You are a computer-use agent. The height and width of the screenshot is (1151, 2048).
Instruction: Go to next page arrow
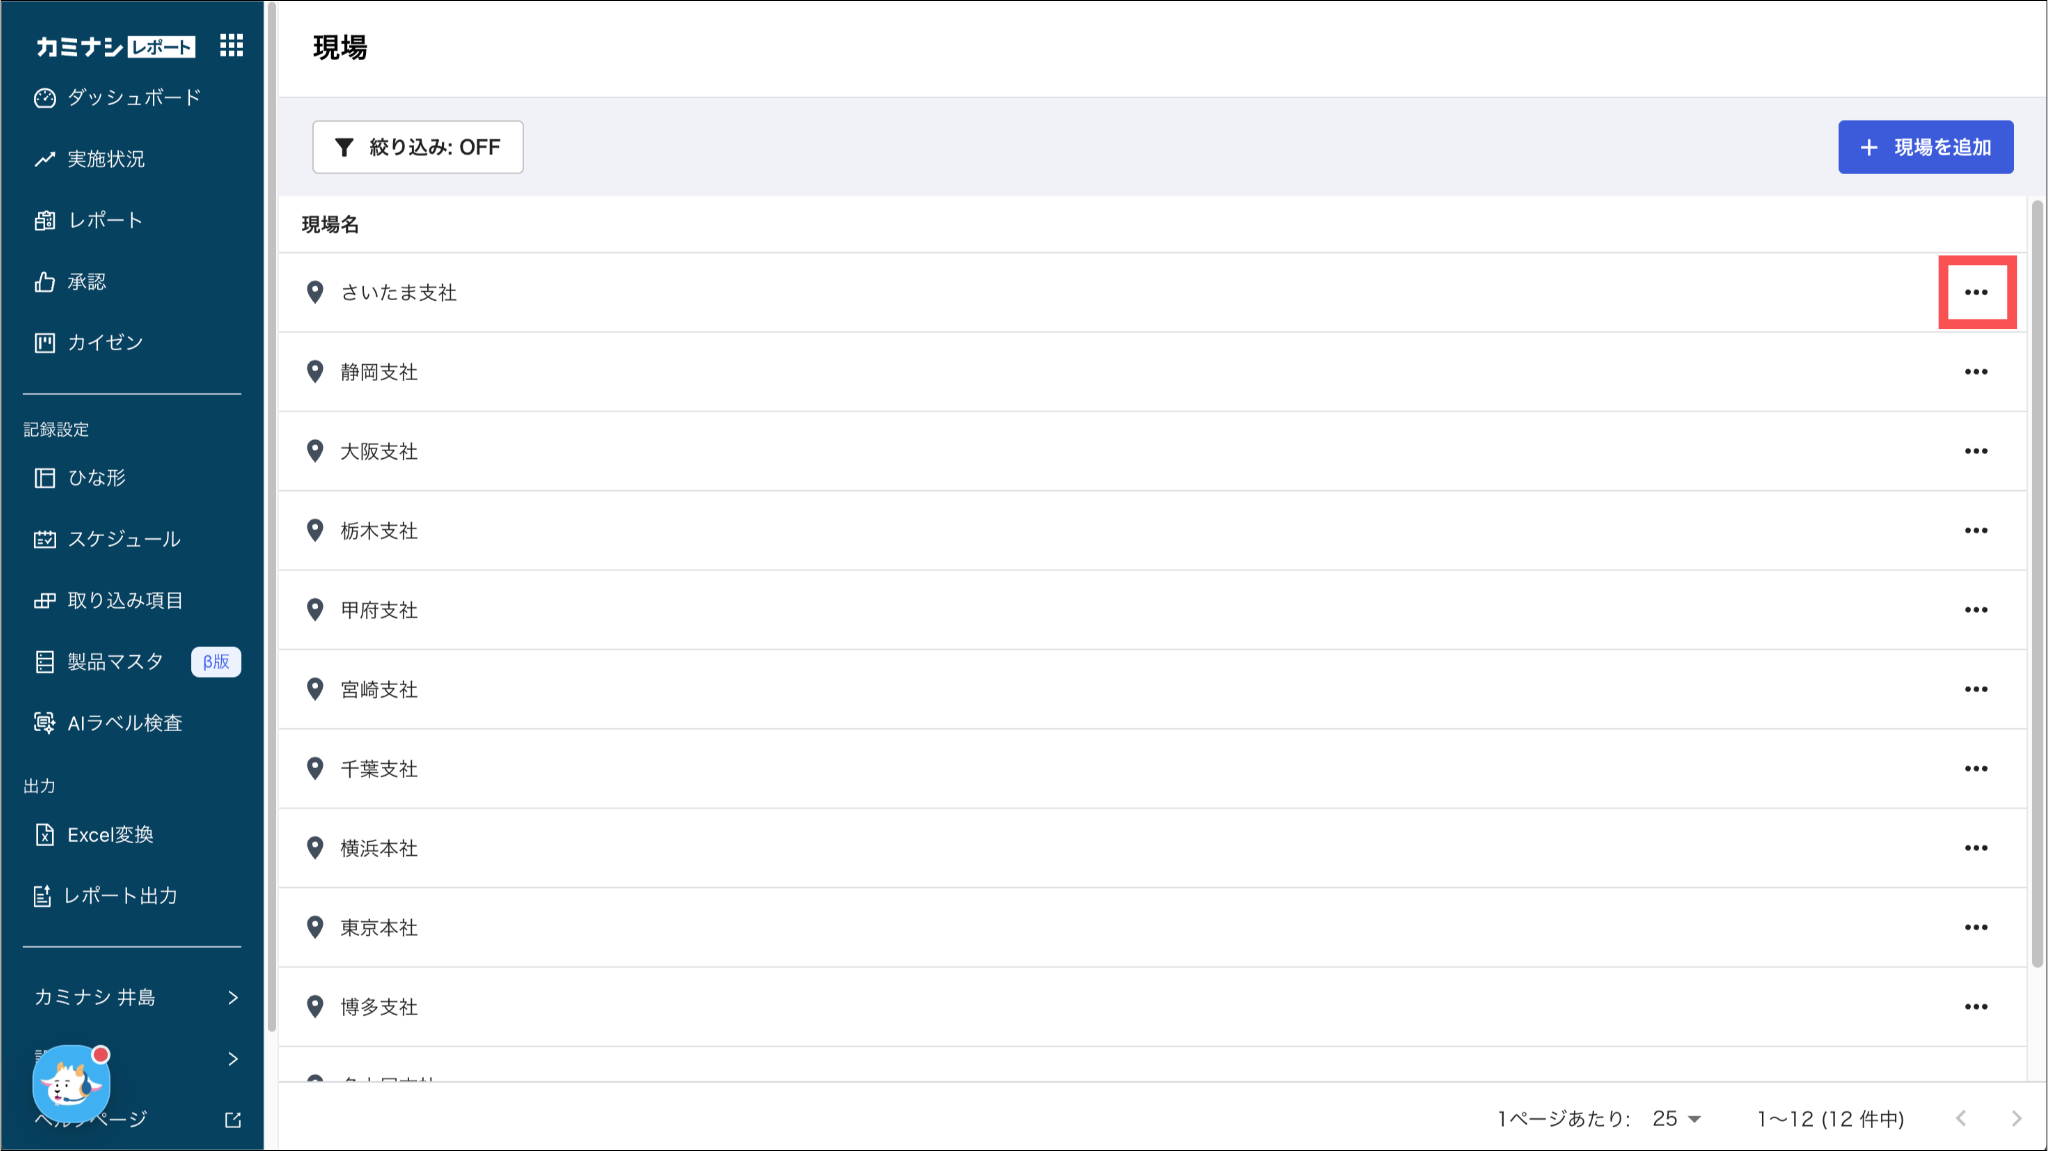[x=2016, y=1118]
